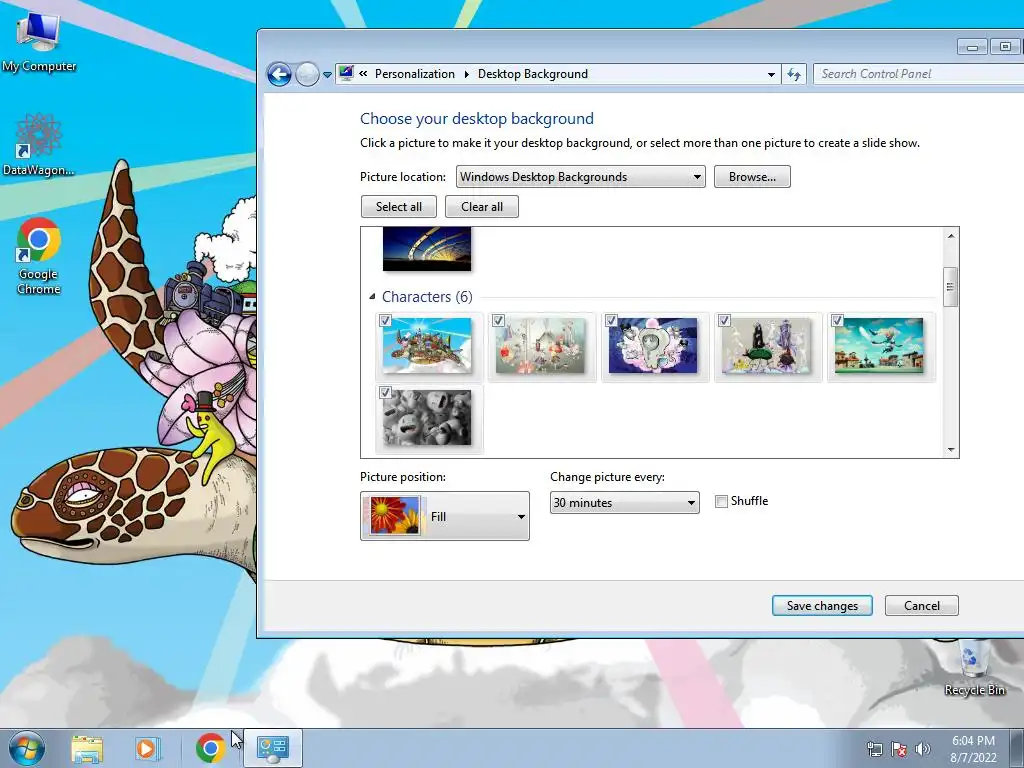Open the DataWagon desktop shortcut
Screen dimensions: 1024x768
click(x=39, y=144)
